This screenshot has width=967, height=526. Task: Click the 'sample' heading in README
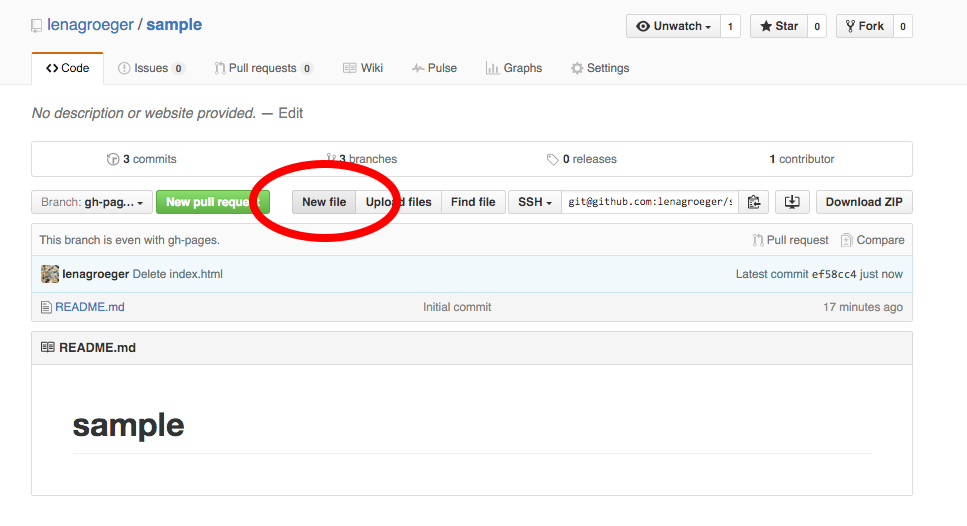128,425
